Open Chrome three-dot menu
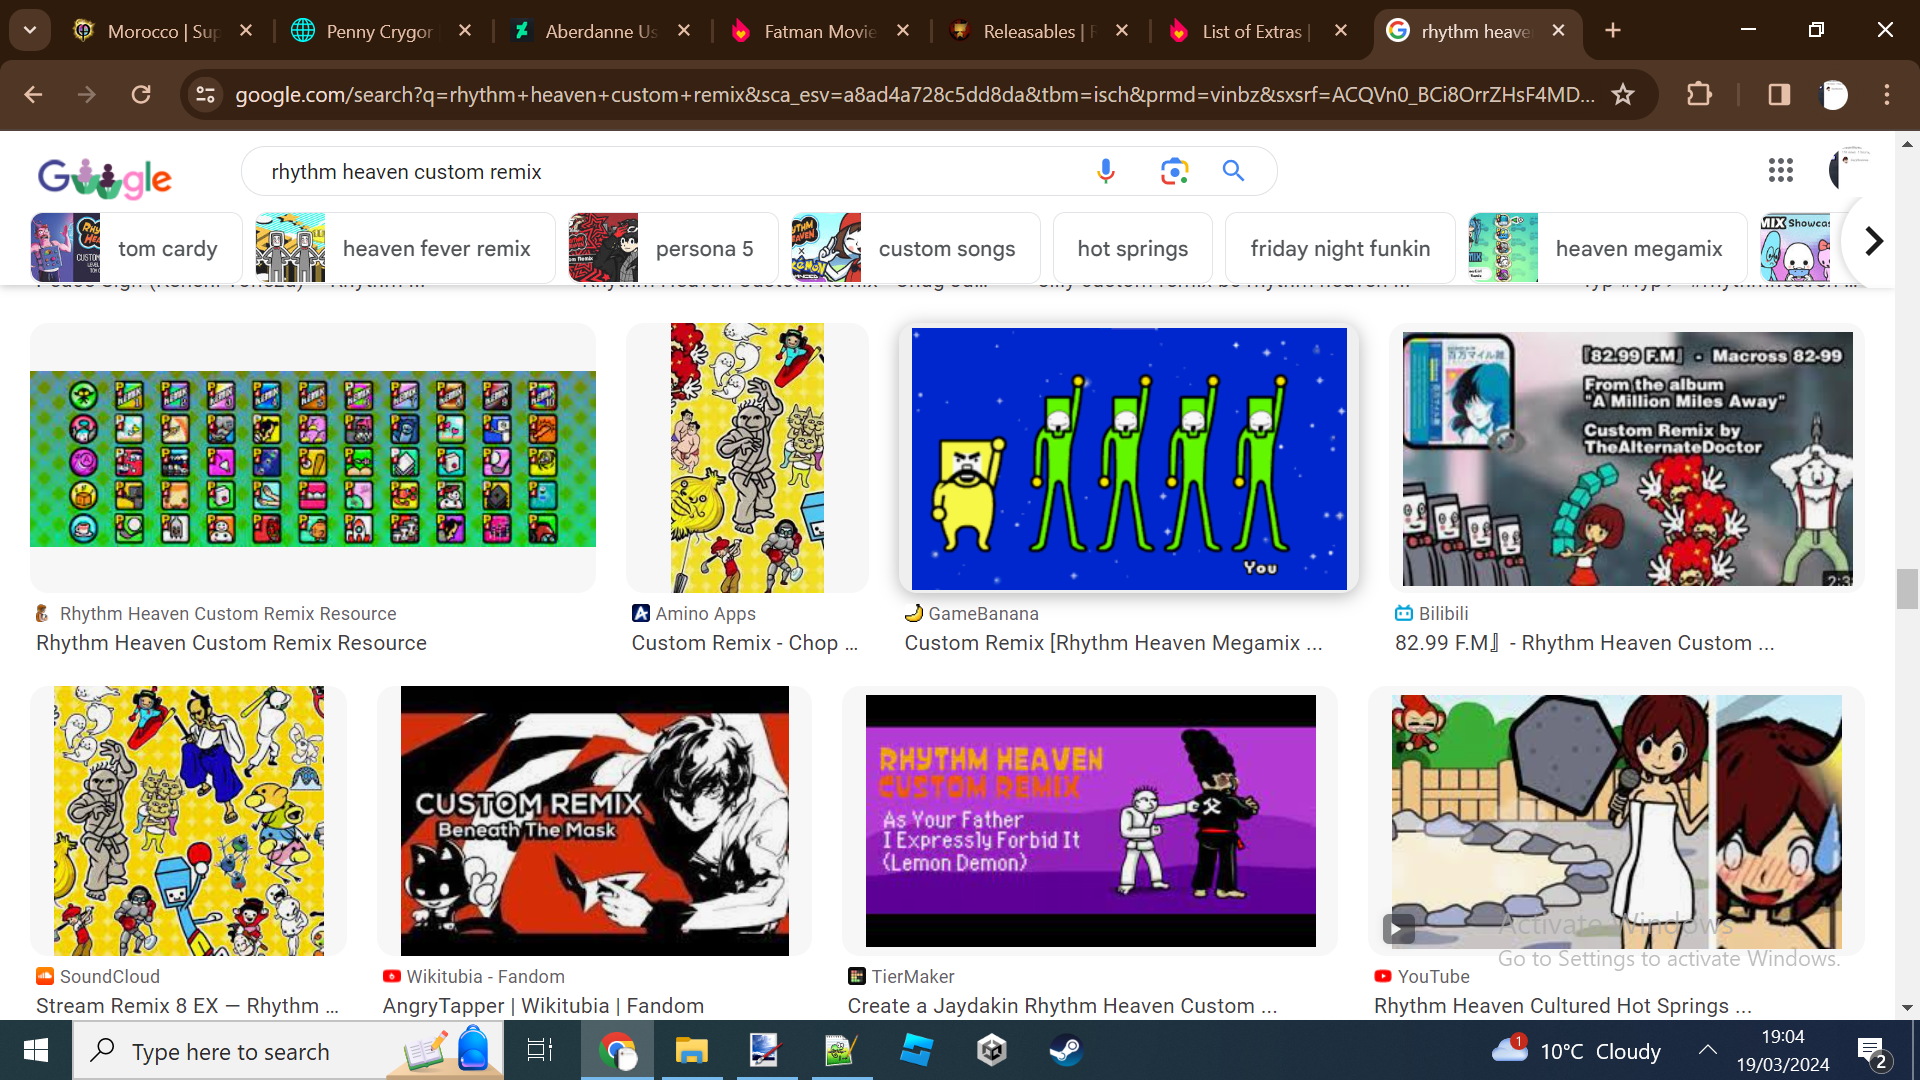Viewport: 1920px width, 1080px height. click(x=1886, y=95)
